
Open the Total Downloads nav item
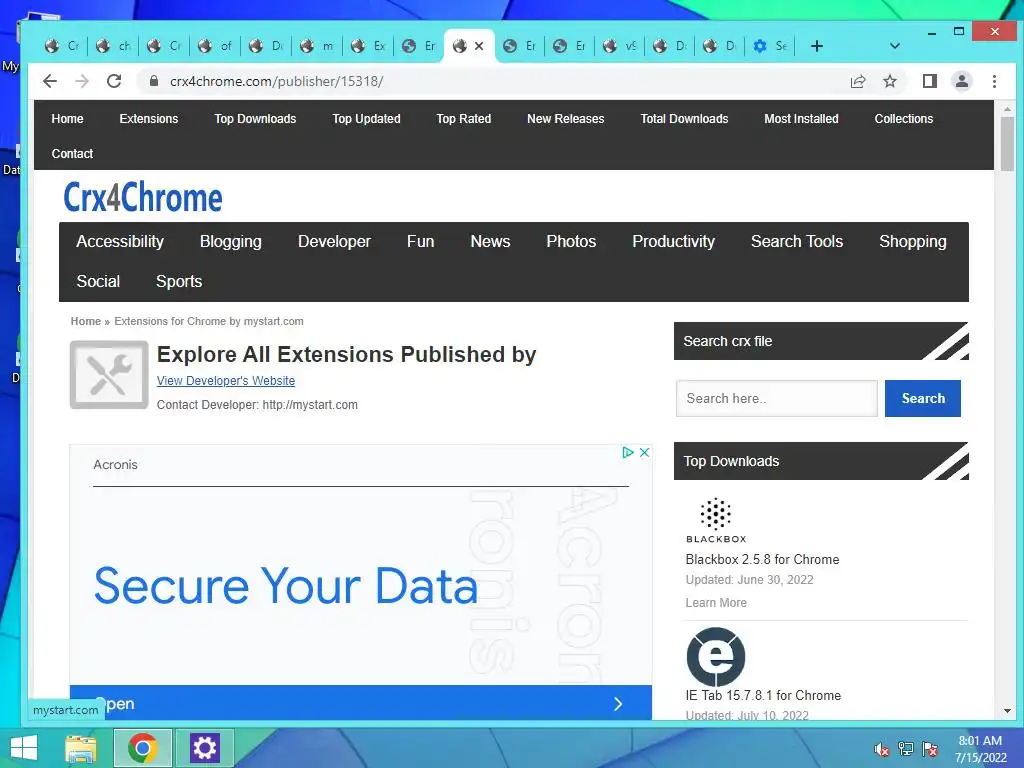point(684,119)
